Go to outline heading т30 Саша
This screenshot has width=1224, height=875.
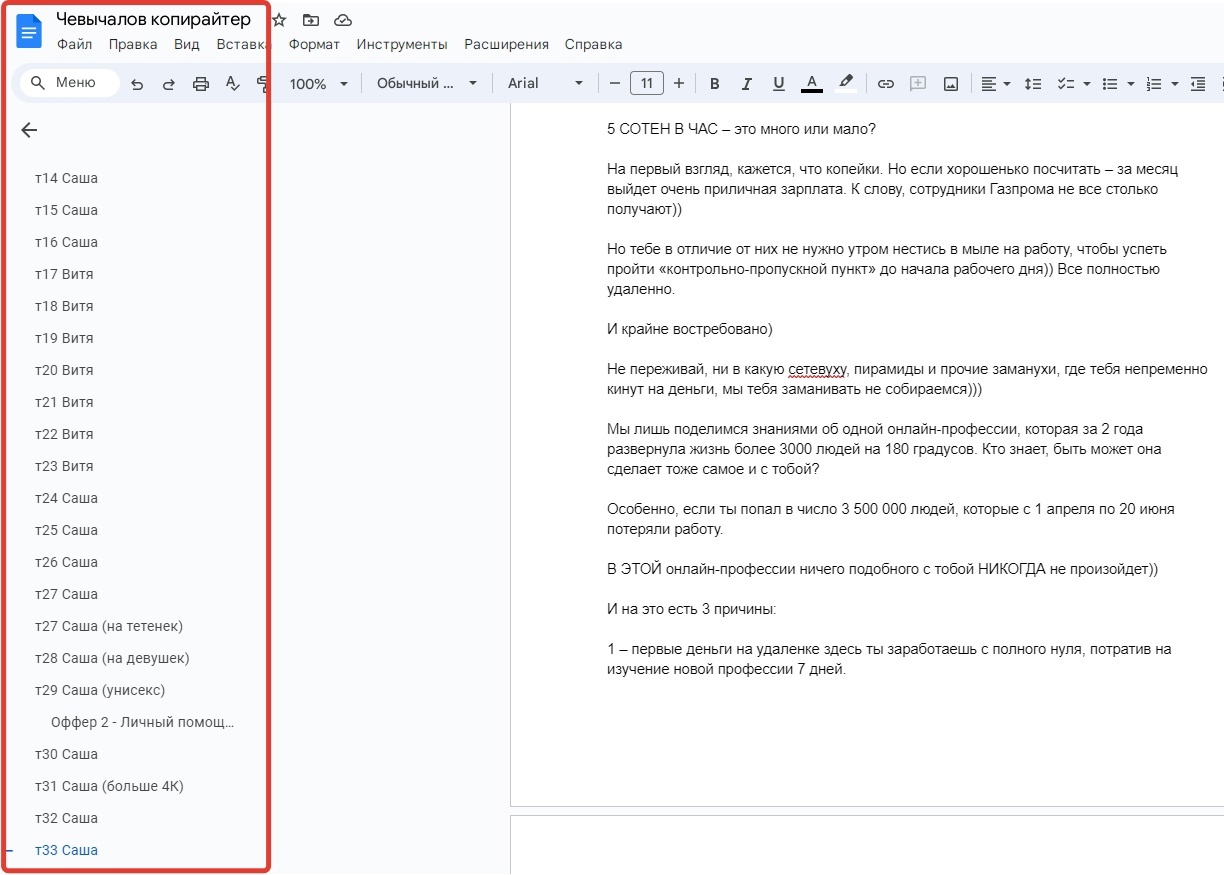(66, 754)
